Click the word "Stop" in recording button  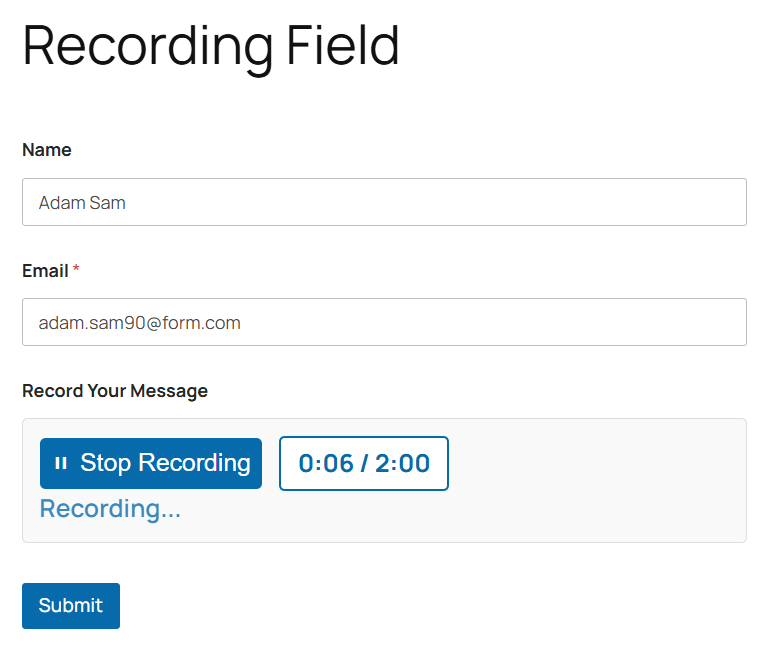(x=106, y=463)
